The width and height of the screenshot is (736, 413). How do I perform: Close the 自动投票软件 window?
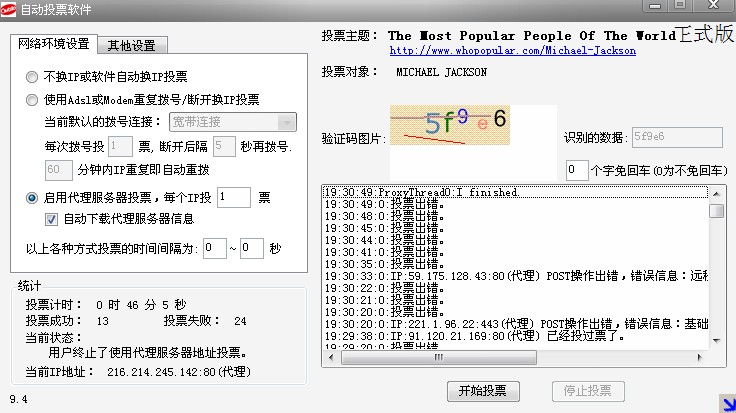pyautogui.click(x=713, y=5)
